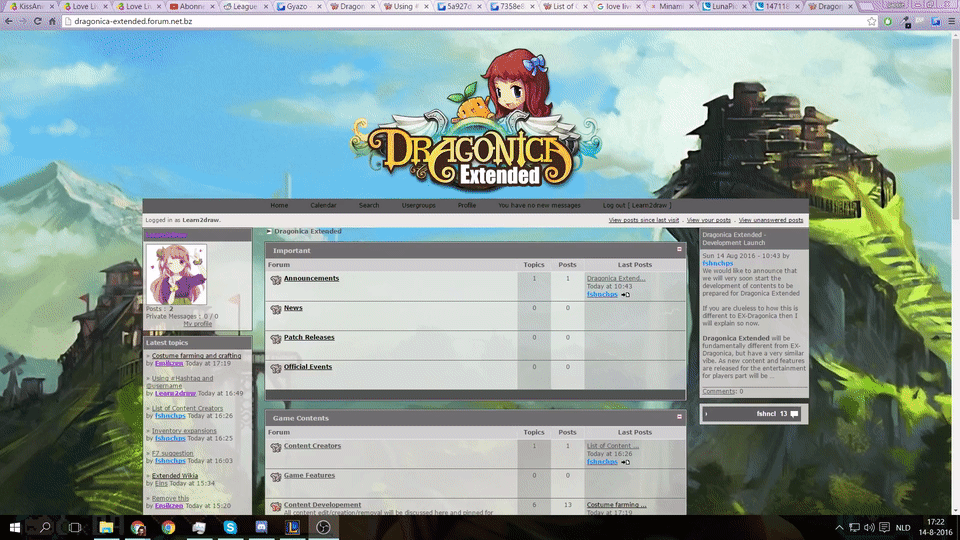Image resolution: width=960 pixels, height=540 pixels.
Task: Open Inventory expansions latest topic
Action: pyautogui.click(x=184, y=431)
